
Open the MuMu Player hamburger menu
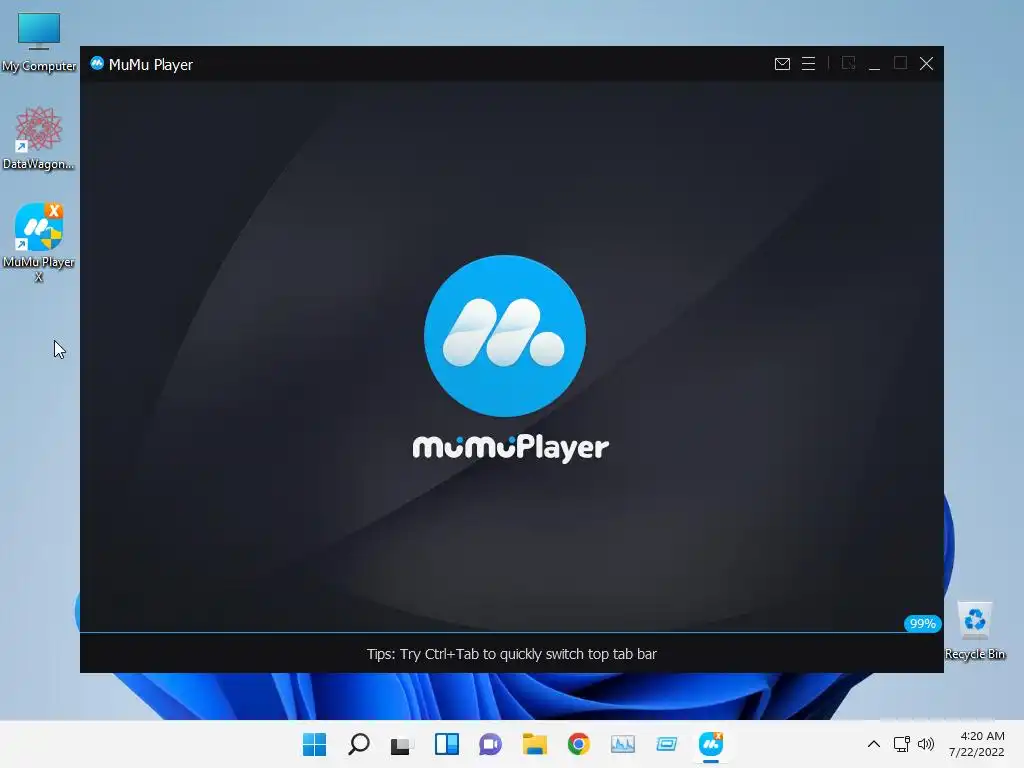tap(808, 63)
